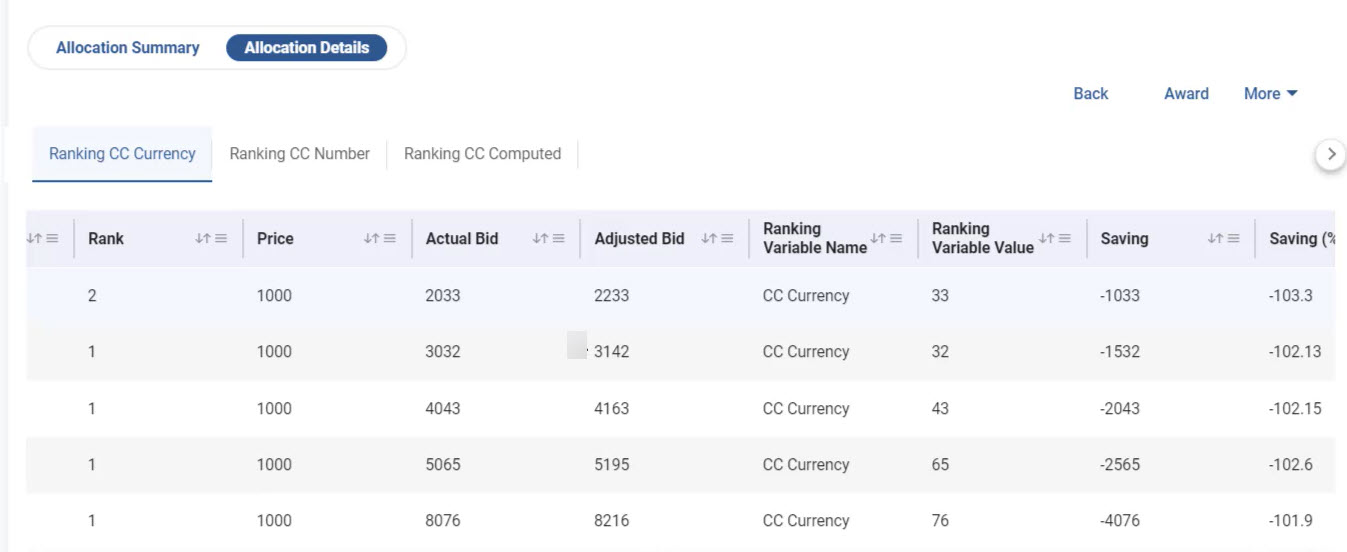Open the Price column filter menu
Image resolution: width=1347 pixels, height=552 pixels.
tap(390, 239)
